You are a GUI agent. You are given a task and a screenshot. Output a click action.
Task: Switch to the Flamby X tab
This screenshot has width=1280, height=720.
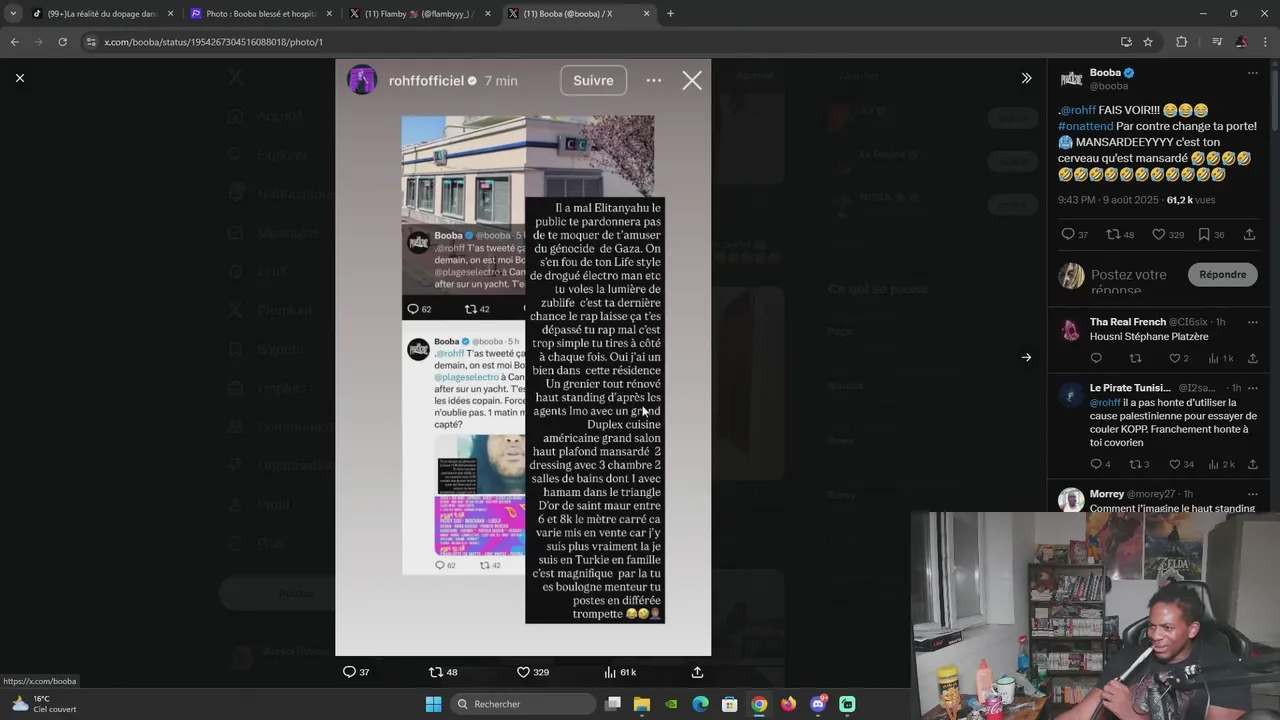coord(417,14)
